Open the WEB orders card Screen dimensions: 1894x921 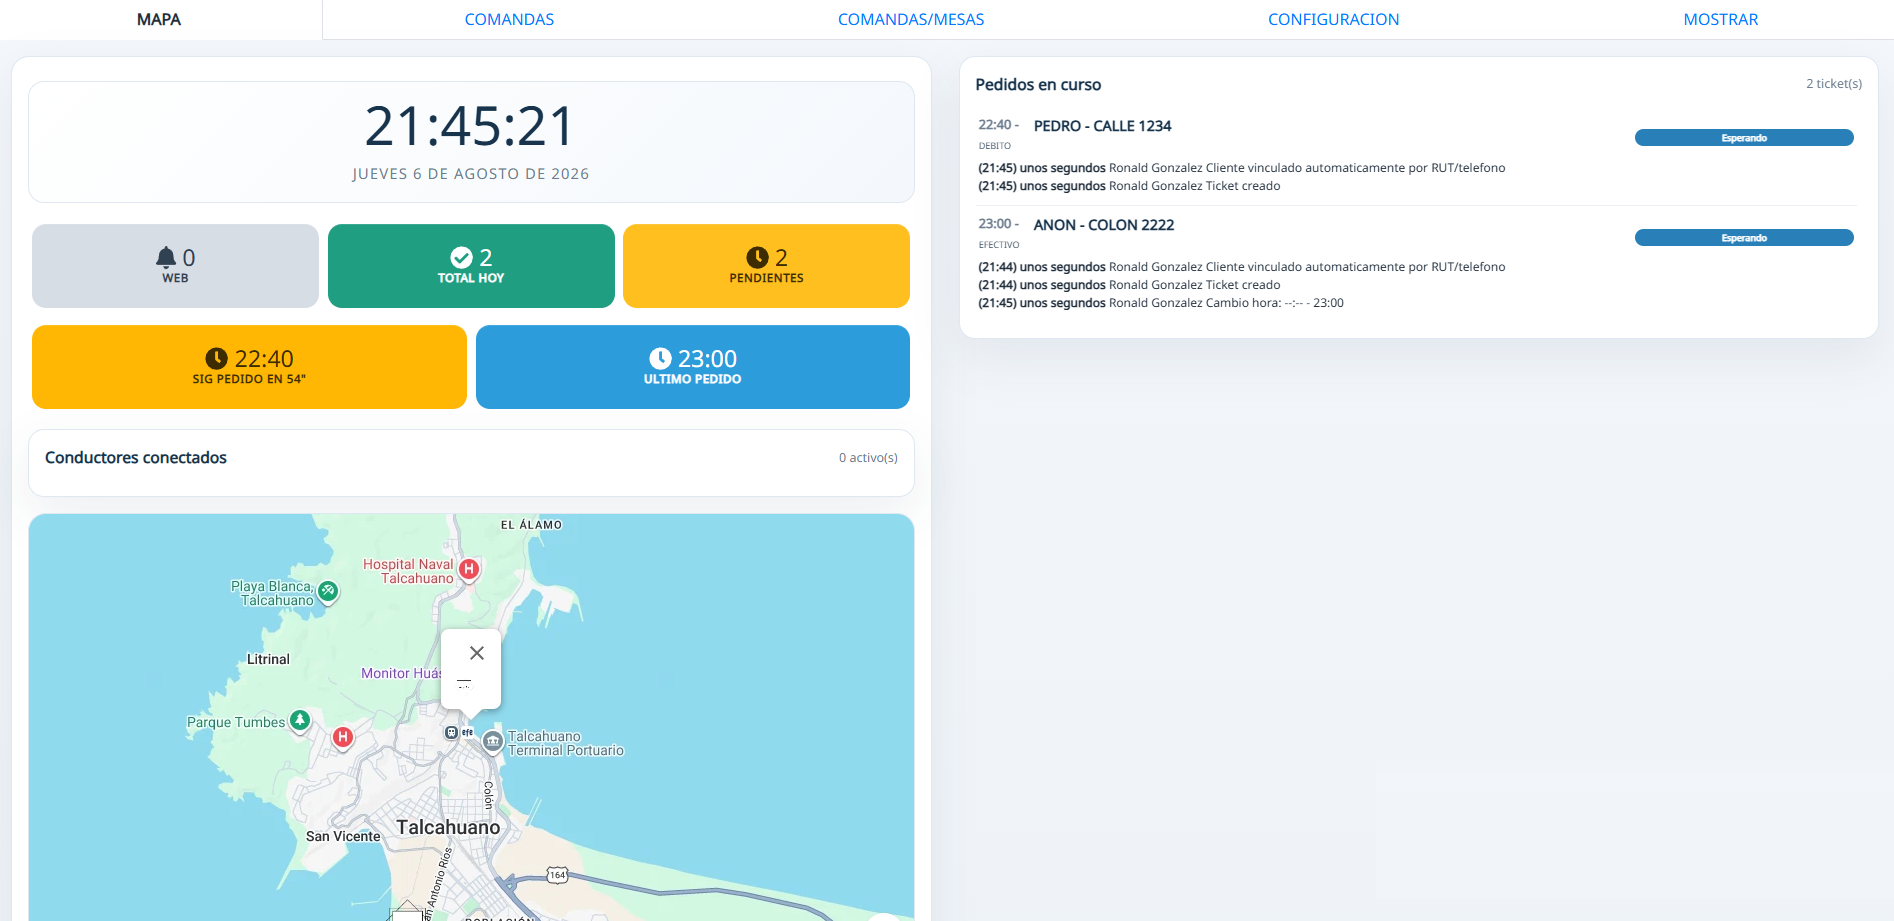[x=175, y=266]
